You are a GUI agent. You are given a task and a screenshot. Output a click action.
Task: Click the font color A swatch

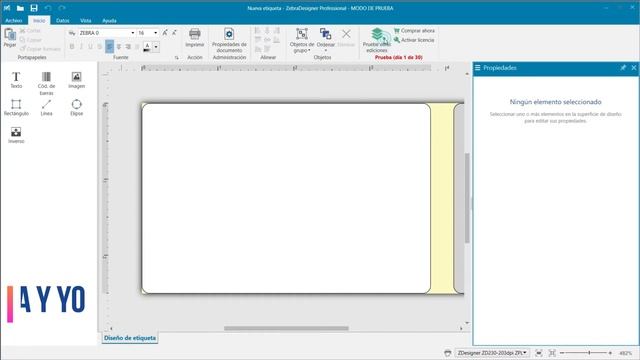[x=147, y=47]
